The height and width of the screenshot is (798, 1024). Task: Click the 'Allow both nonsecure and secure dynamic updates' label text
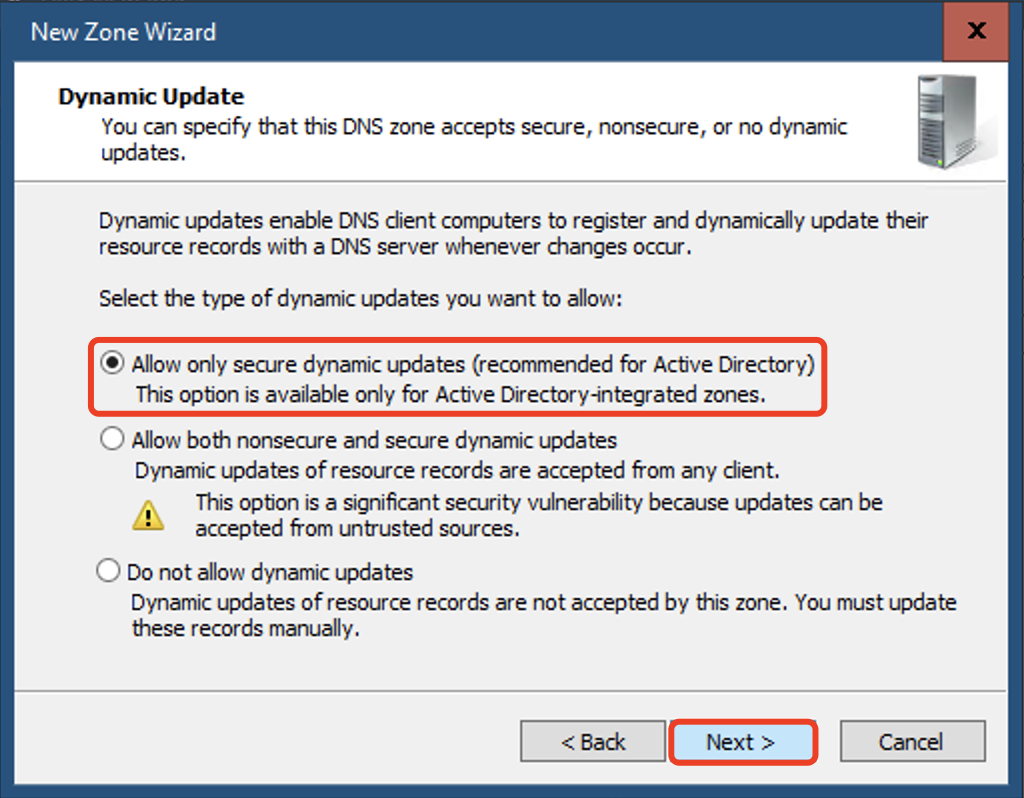coord(374,440)
